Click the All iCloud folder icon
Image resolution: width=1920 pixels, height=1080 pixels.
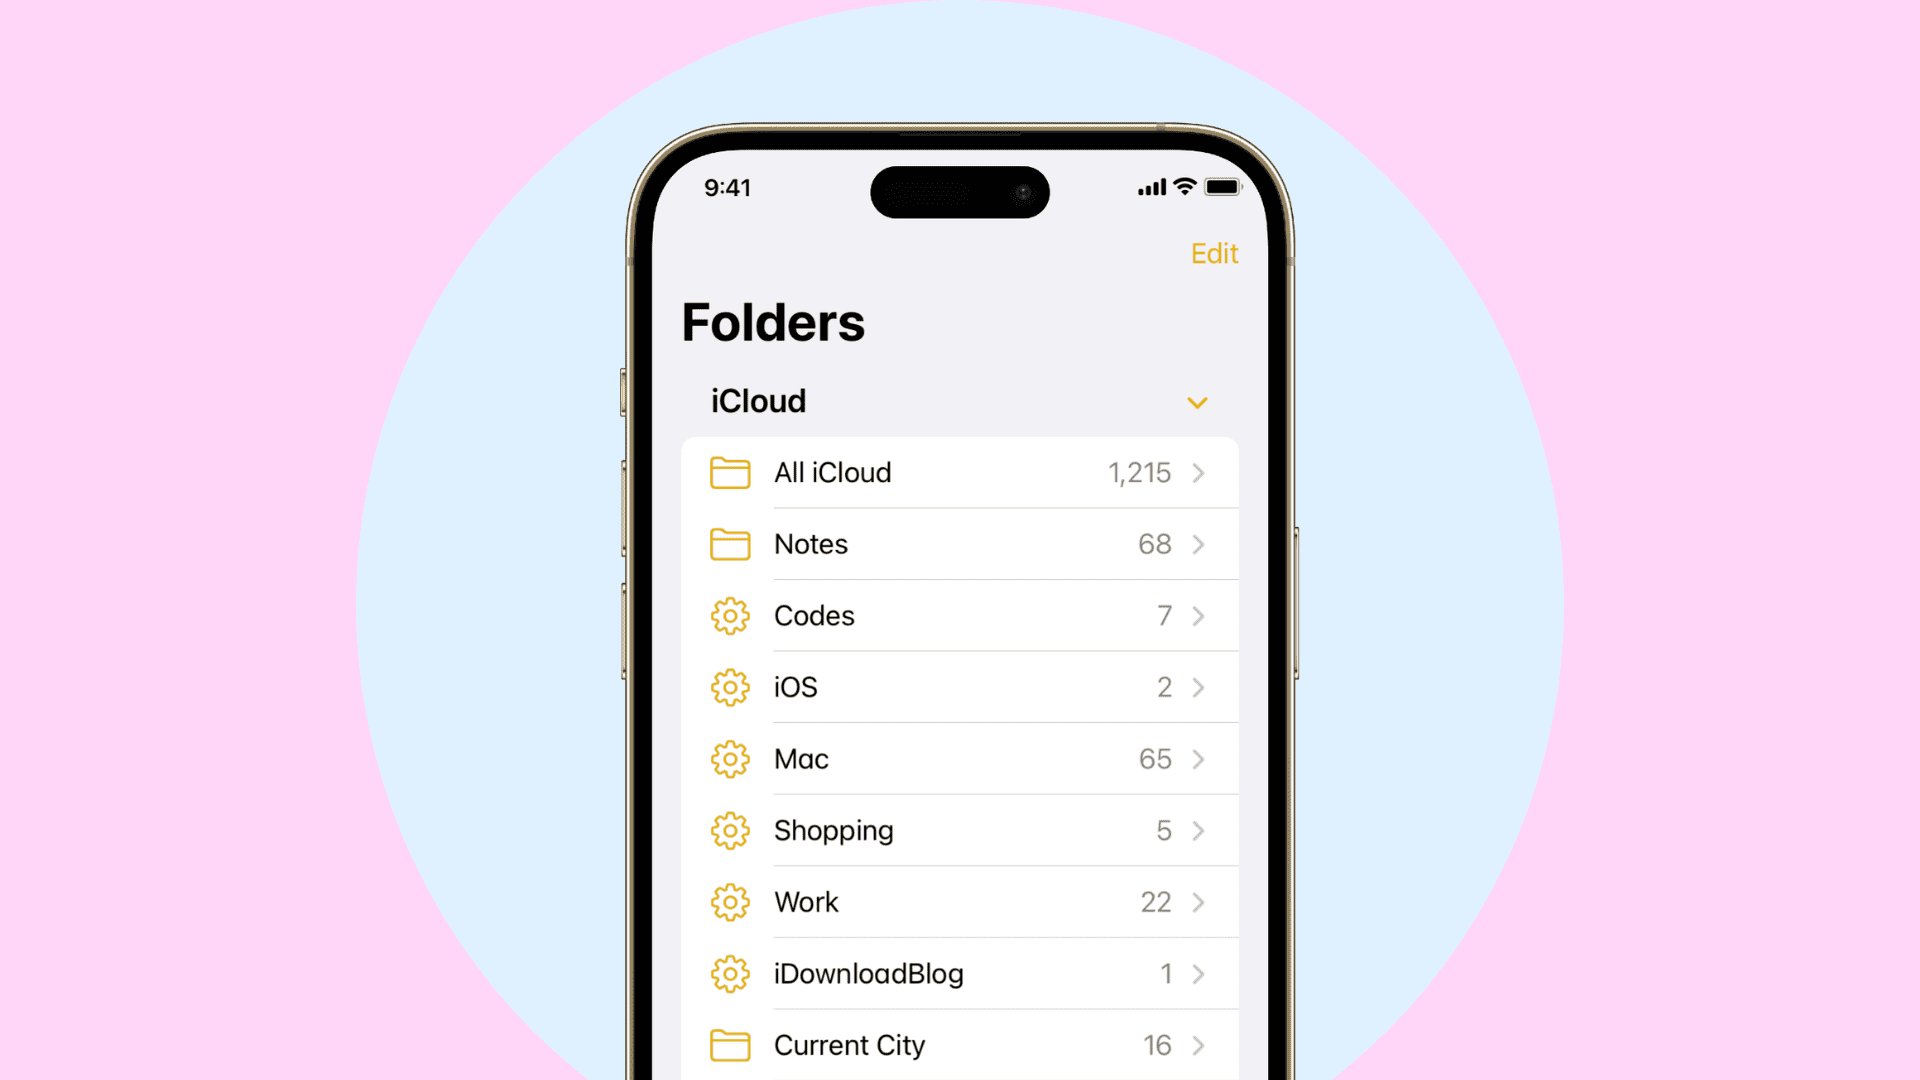tap(729, 472)
